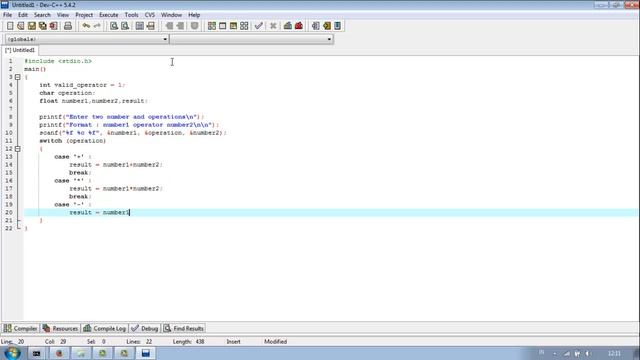Stop execution with the X icon
Image resolution: width=640 pixels, height=360 pixels.
click(273, 26)
